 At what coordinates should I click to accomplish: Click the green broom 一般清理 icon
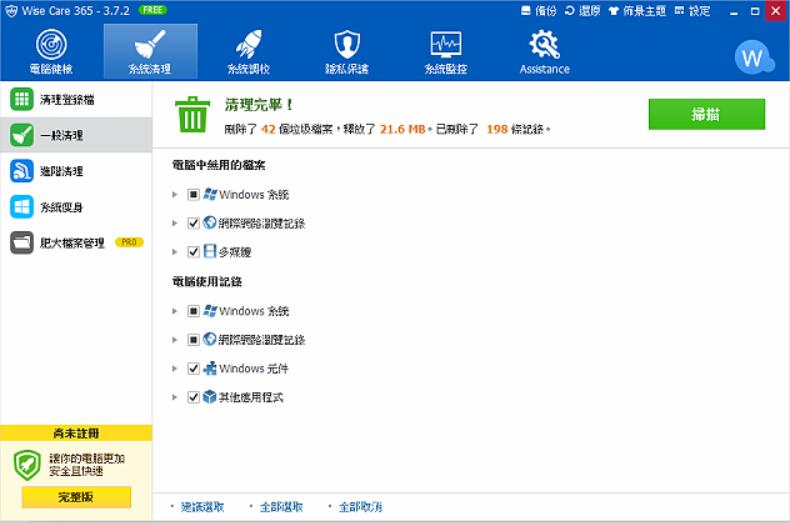tap(22, 135)
